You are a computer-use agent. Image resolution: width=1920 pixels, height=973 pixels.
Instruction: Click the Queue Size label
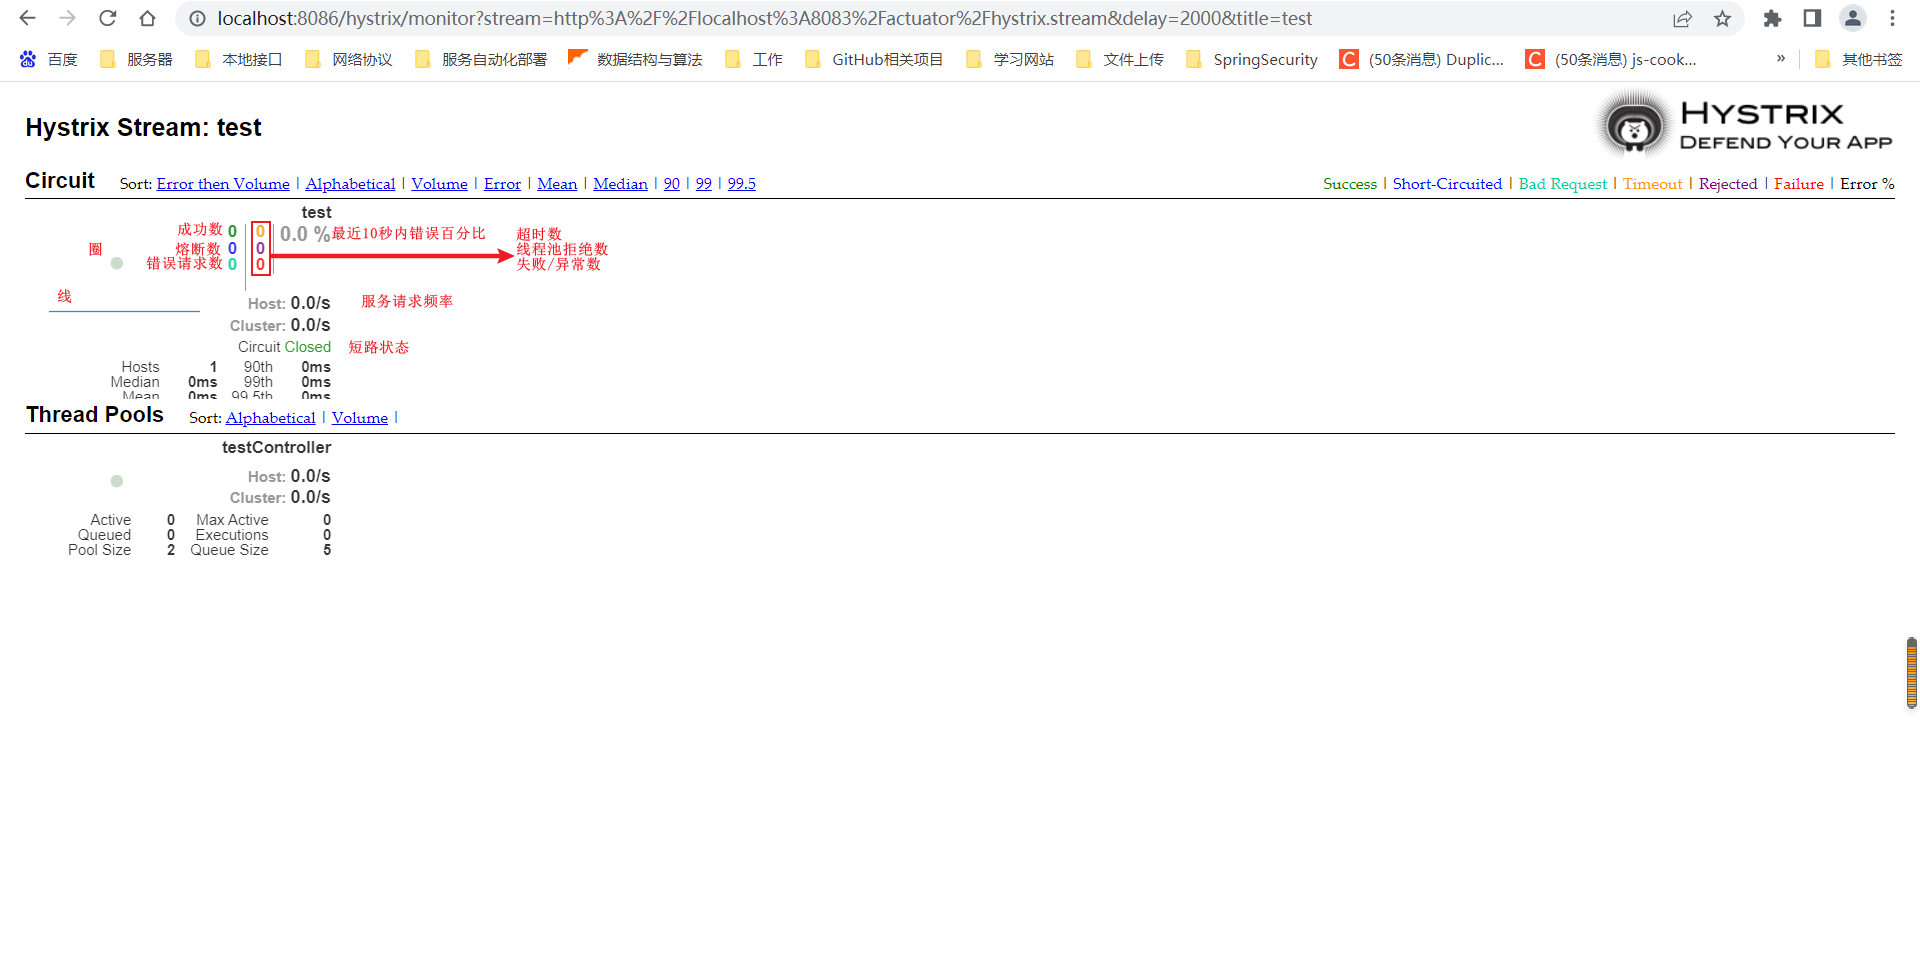tap(229, 550)
